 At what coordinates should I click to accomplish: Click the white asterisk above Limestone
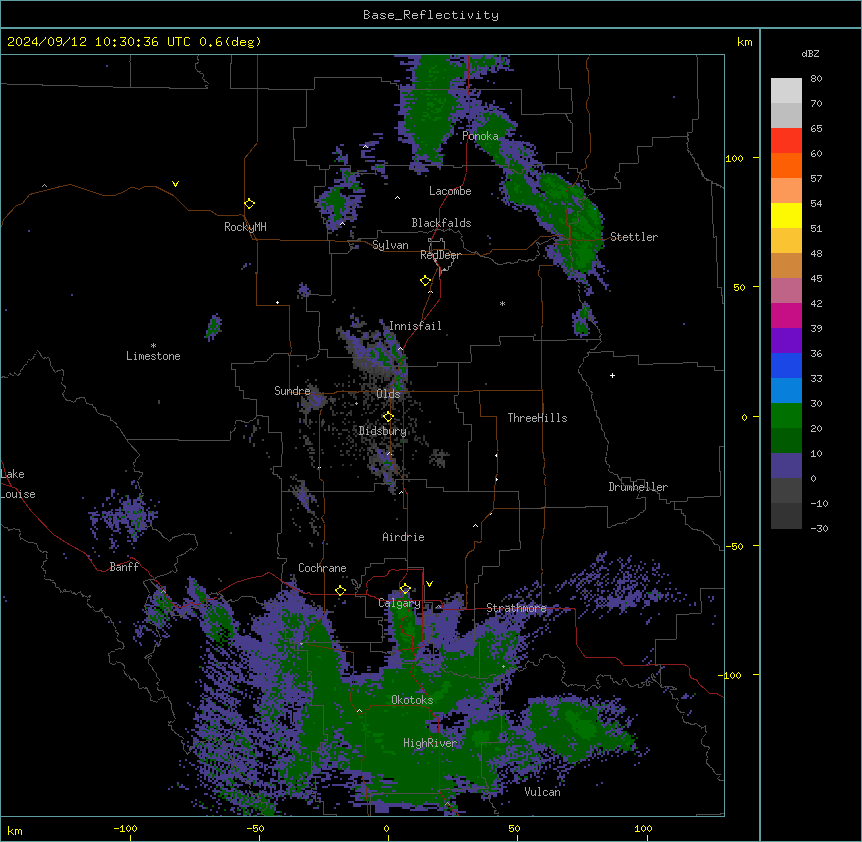click(x=153, y=346)
